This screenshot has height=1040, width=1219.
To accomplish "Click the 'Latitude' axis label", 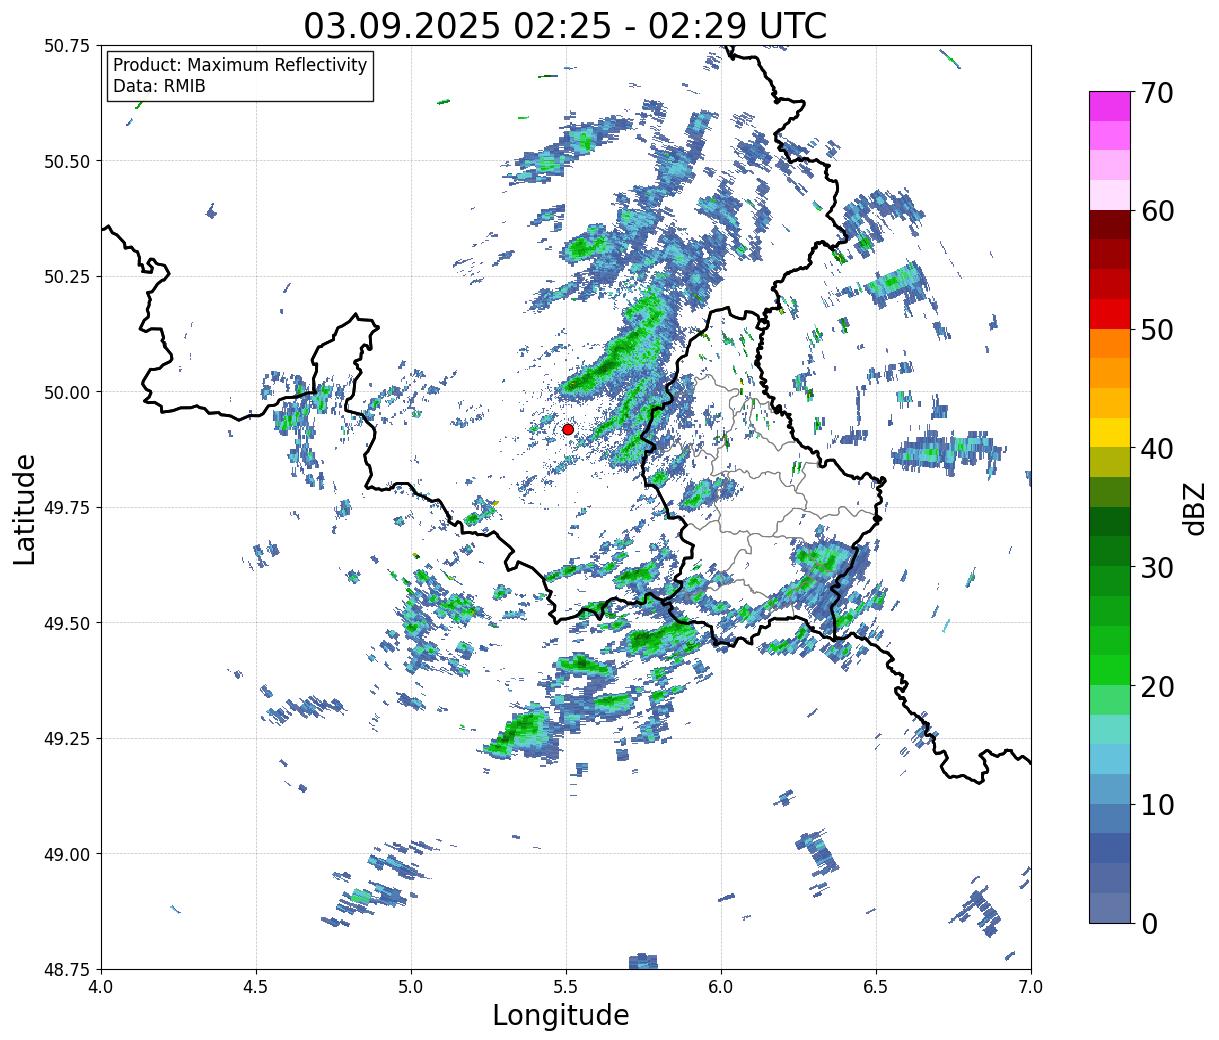I will (x=25, y=508).
